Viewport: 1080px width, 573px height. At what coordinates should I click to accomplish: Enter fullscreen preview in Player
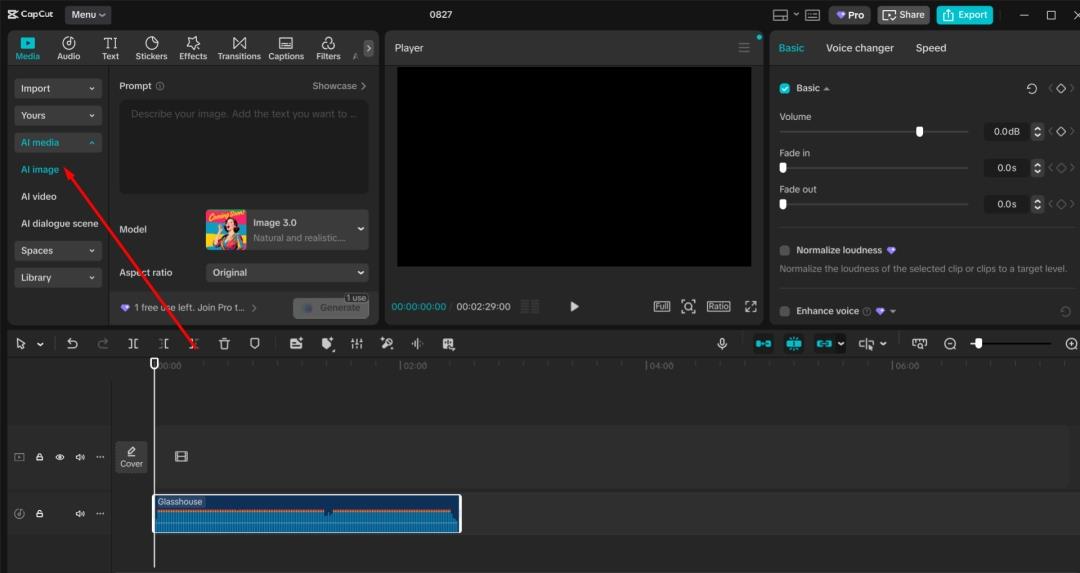pyautogui.click(x=751, y=306)
